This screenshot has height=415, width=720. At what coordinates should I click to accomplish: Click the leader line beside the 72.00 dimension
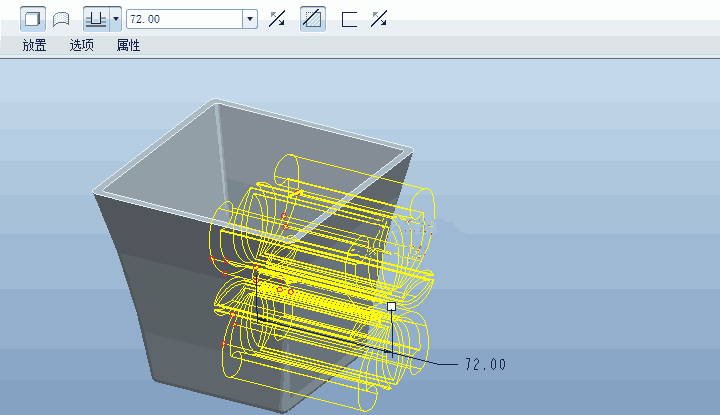430,361
